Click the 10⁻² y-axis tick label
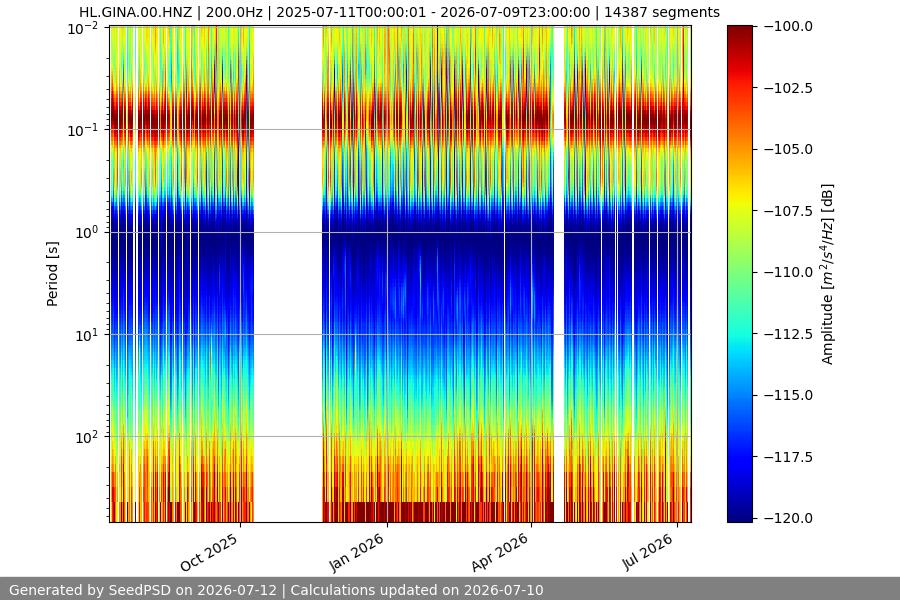The width and height of the screenshot is (900, 600). (83, 28)
